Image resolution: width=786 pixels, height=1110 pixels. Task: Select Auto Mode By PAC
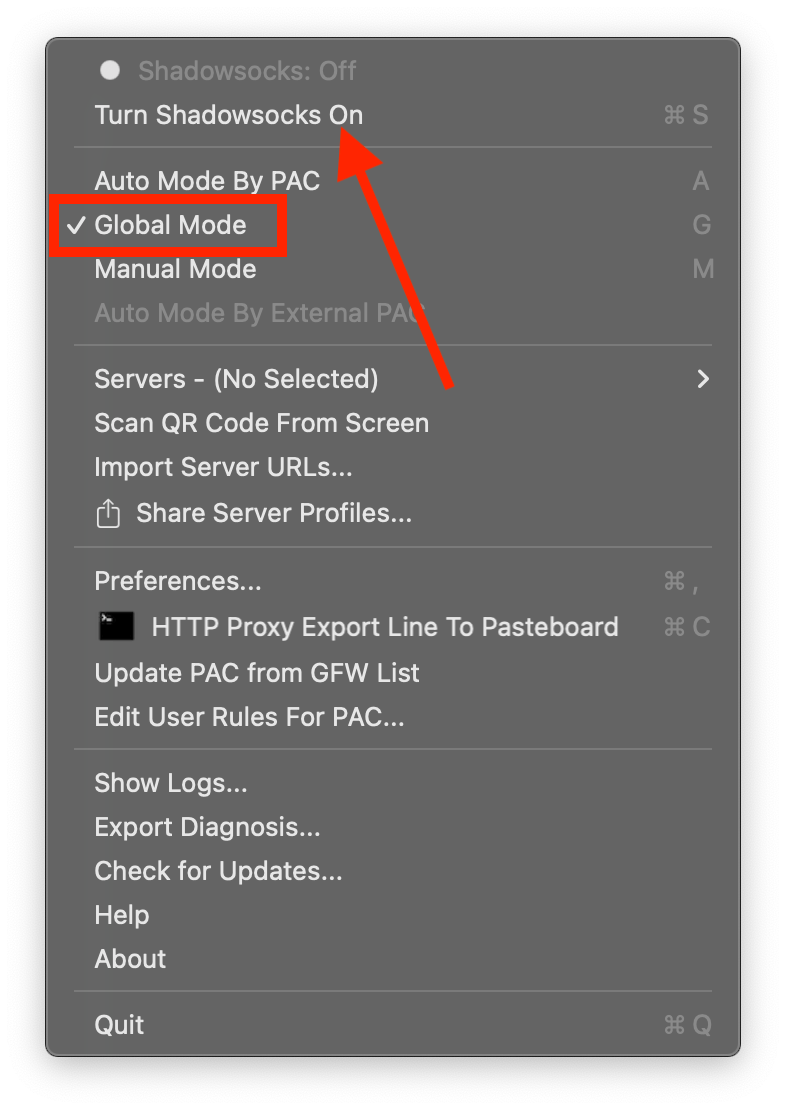click(207, 181)
